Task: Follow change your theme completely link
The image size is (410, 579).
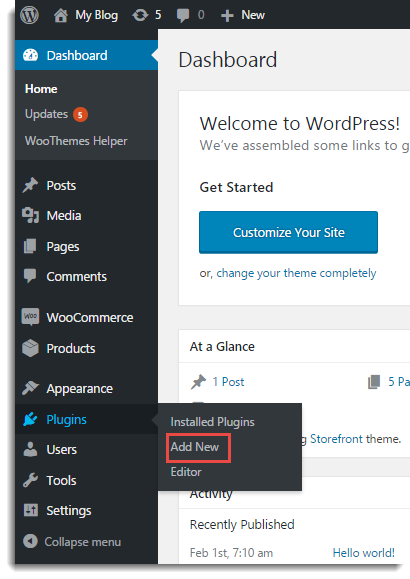Action: 296,273
